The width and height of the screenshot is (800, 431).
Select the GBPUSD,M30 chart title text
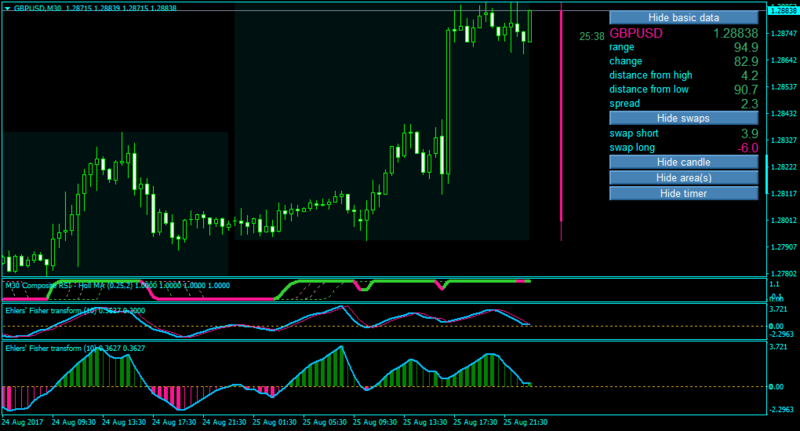tap(37, 8)
